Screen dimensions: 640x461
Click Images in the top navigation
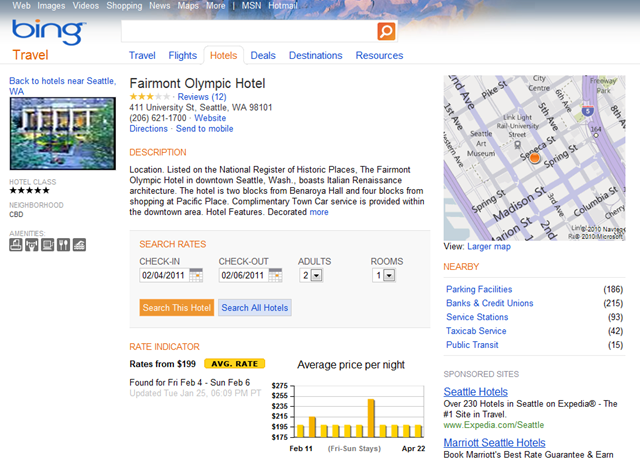pos(51,6)
